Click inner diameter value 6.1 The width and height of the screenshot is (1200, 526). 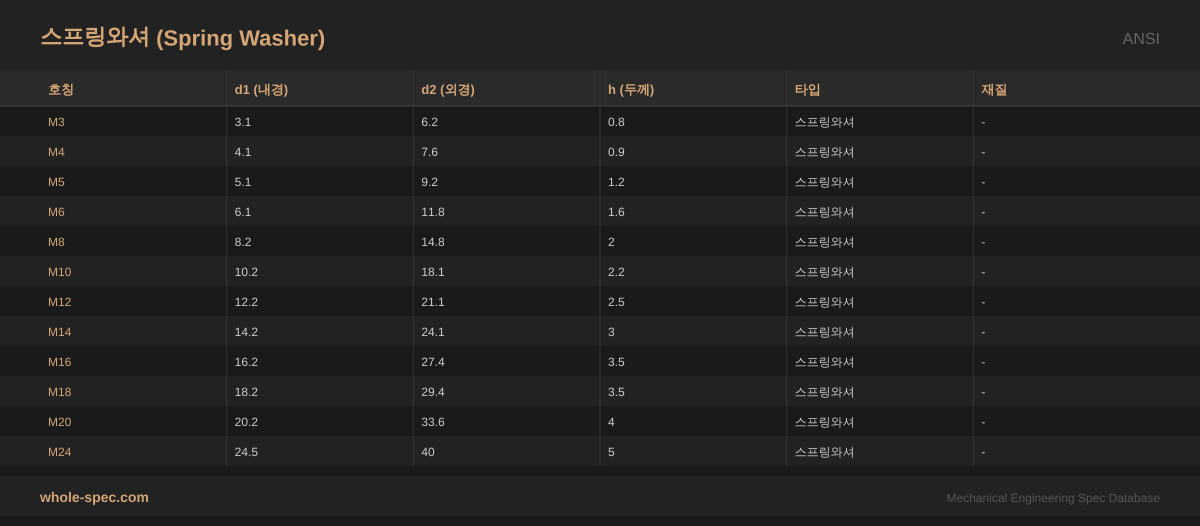[243, 212]
